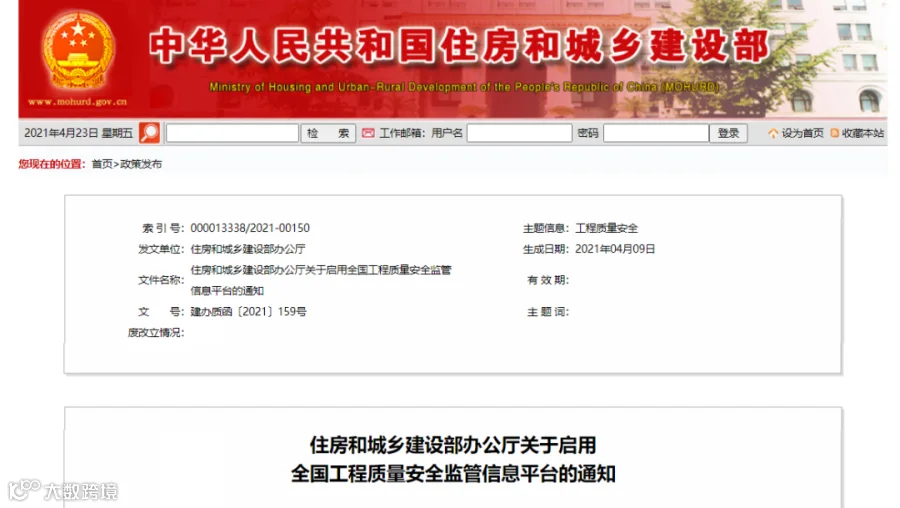
Task: Click the 登录 login button
Action: click(x=728, y=133)
